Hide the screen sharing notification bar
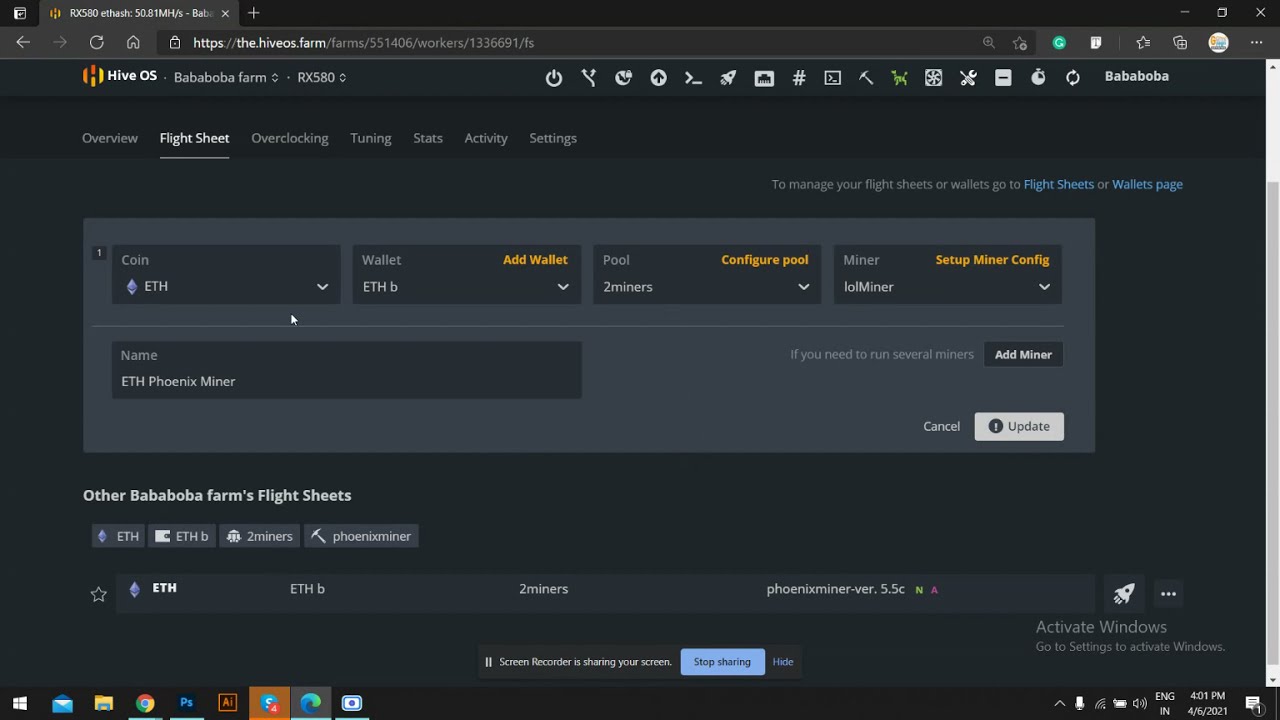This screenshot has height=720, width=1280. pos(783,662)
